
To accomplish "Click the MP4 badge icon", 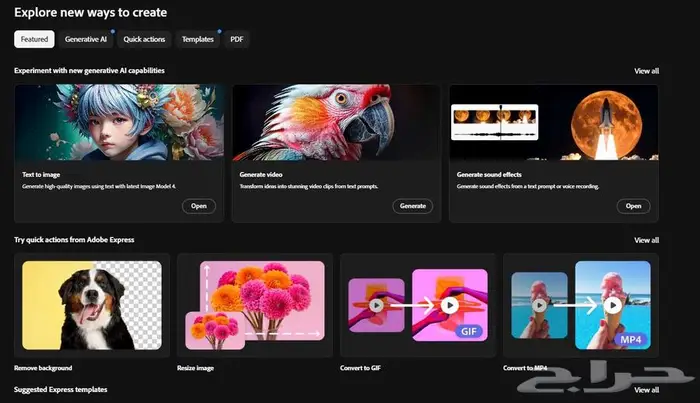I will pos(630,340).
